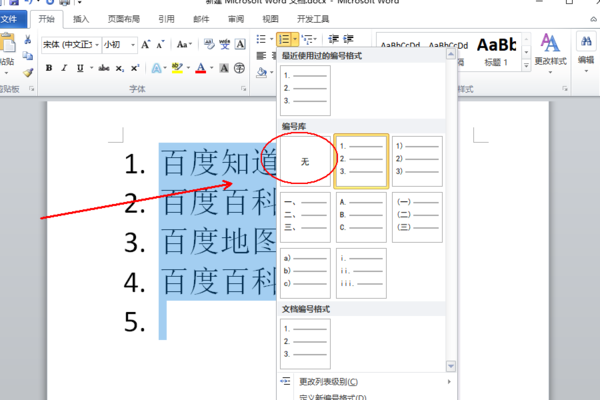Viewport: 600px width, 400px height.
Task: Click the Multilevel List icon
Action: click(x=307, y=39)
